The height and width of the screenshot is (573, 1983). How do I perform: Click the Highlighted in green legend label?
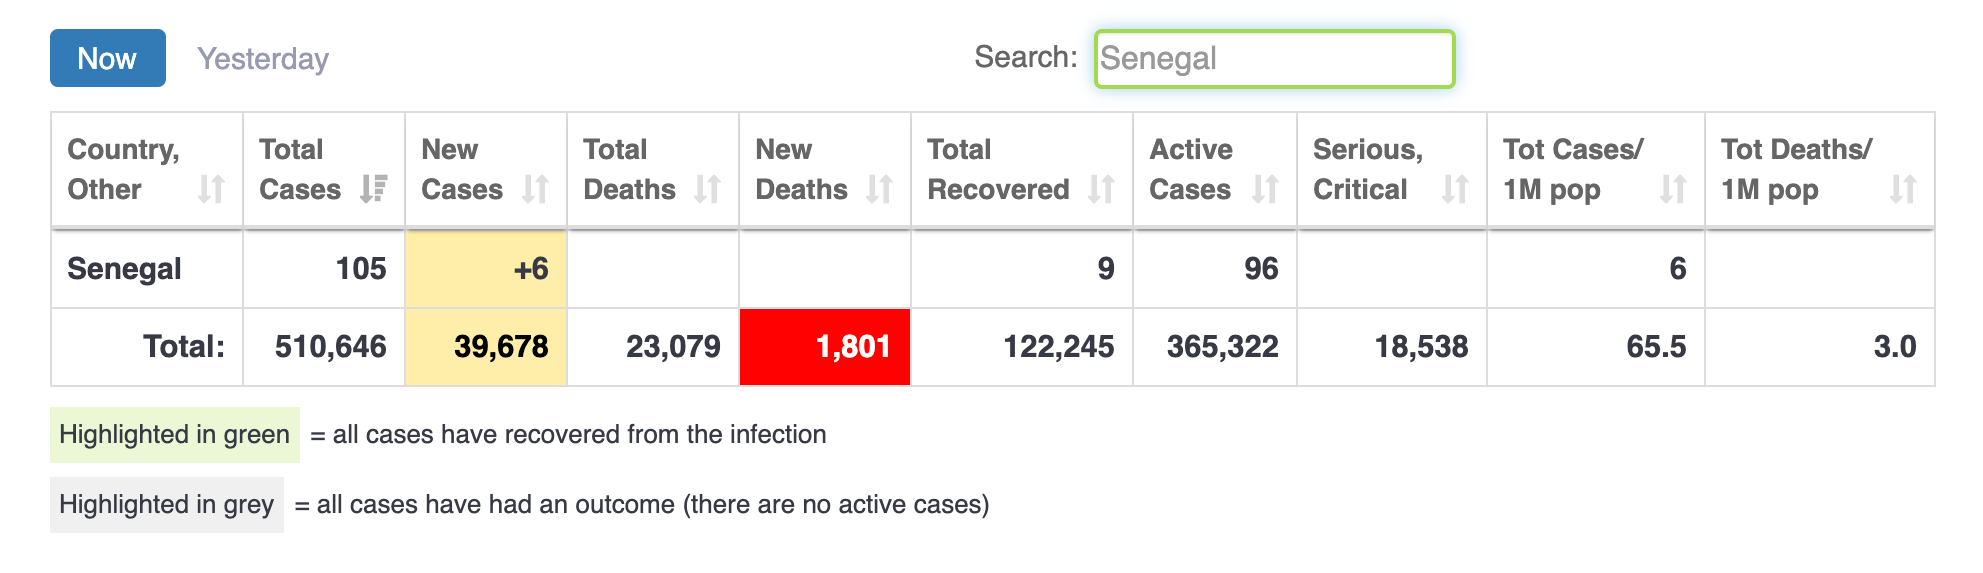175,435
